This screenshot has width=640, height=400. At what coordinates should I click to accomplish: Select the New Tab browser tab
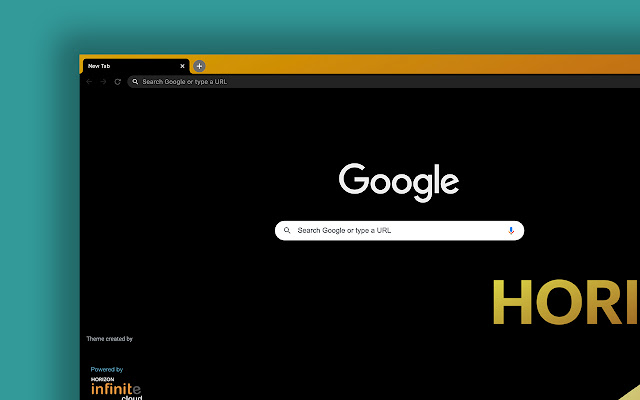click(136, 66)
